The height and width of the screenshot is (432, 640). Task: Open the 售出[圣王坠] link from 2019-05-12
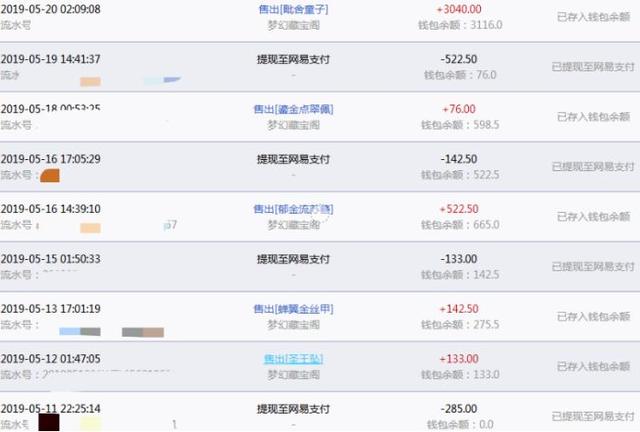coord(293,359)
